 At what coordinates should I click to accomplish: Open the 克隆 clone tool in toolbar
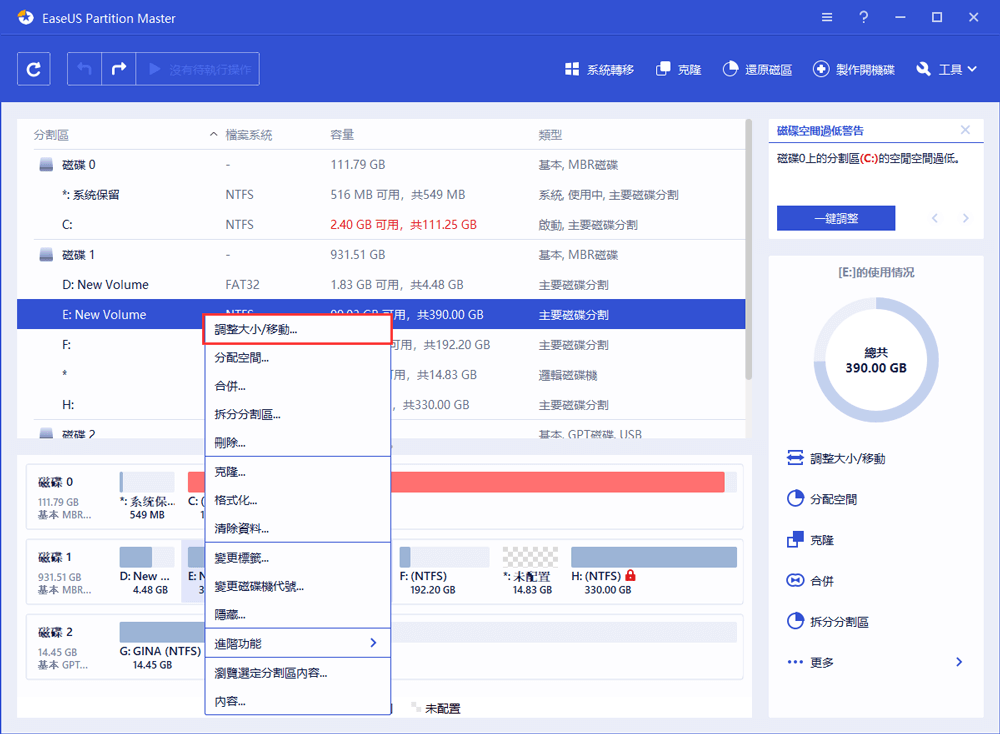point(679,70)
